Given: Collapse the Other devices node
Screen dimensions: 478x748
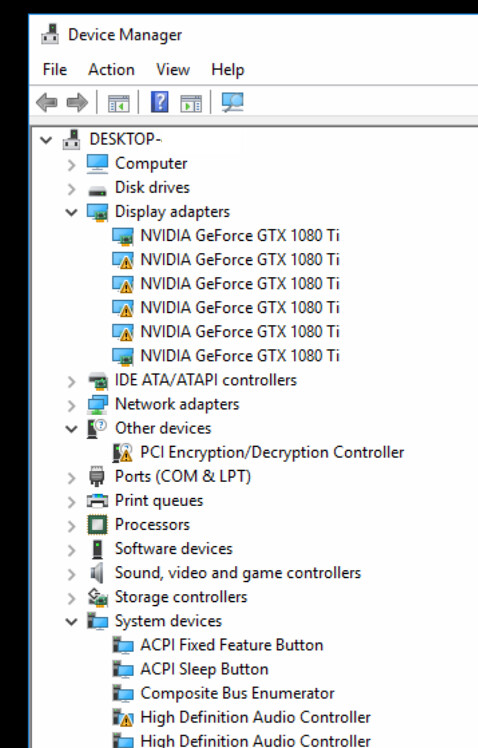Looking at the screenshot, I should tap(72, 429).
